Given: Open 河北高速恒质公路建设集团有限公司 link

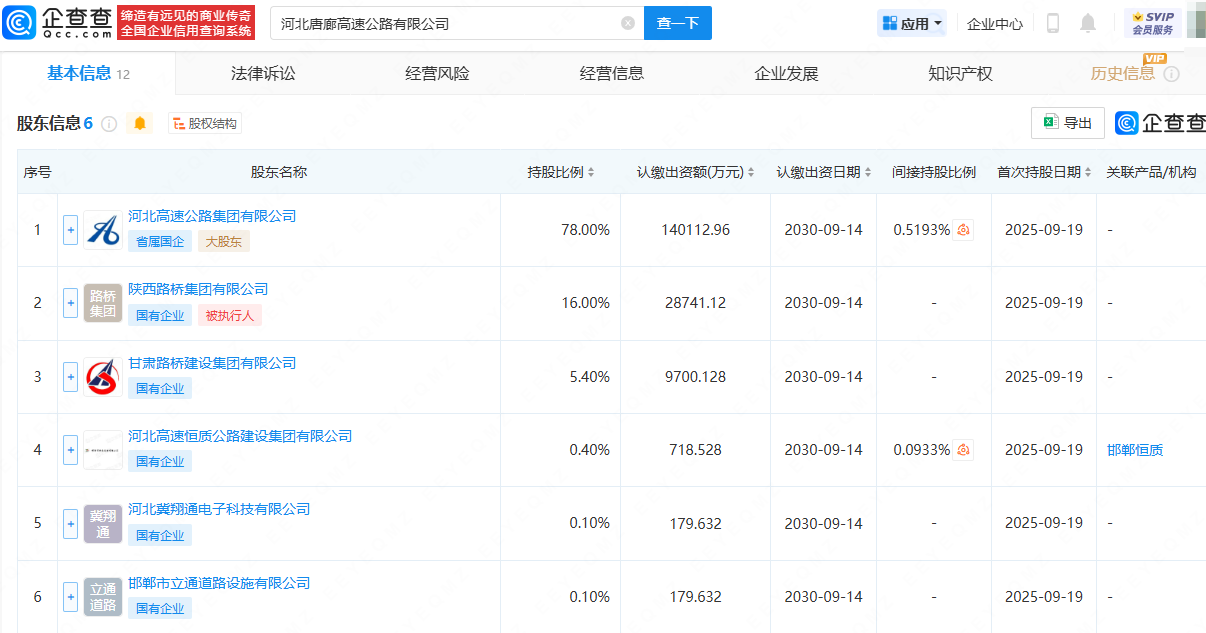Looking at the screenshot, I should point(240,436).
